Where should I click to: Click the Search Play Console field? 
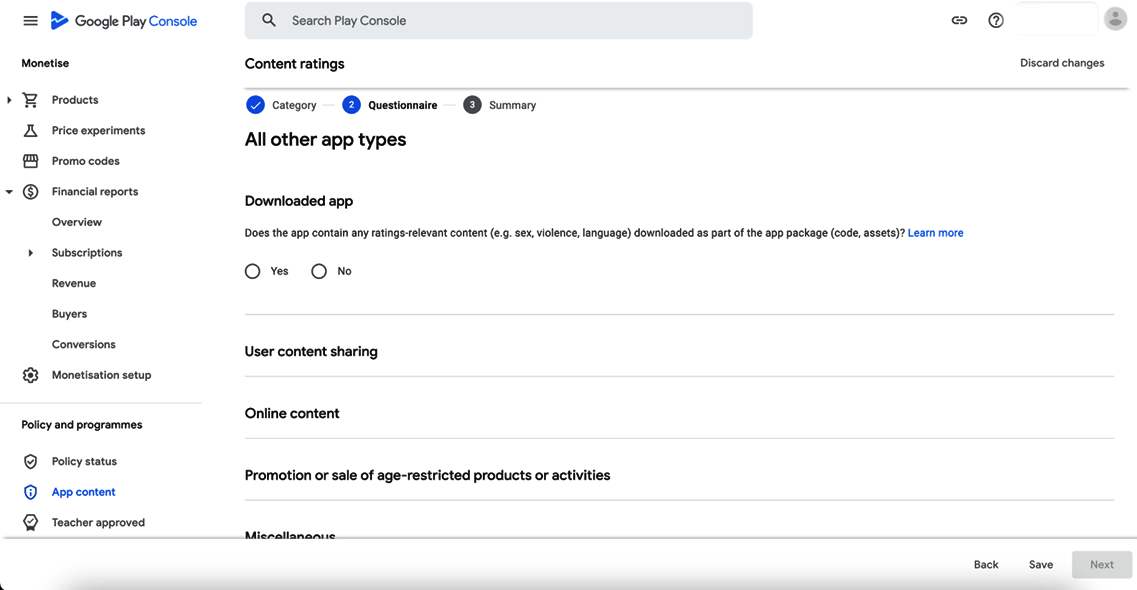coord(498,20)
